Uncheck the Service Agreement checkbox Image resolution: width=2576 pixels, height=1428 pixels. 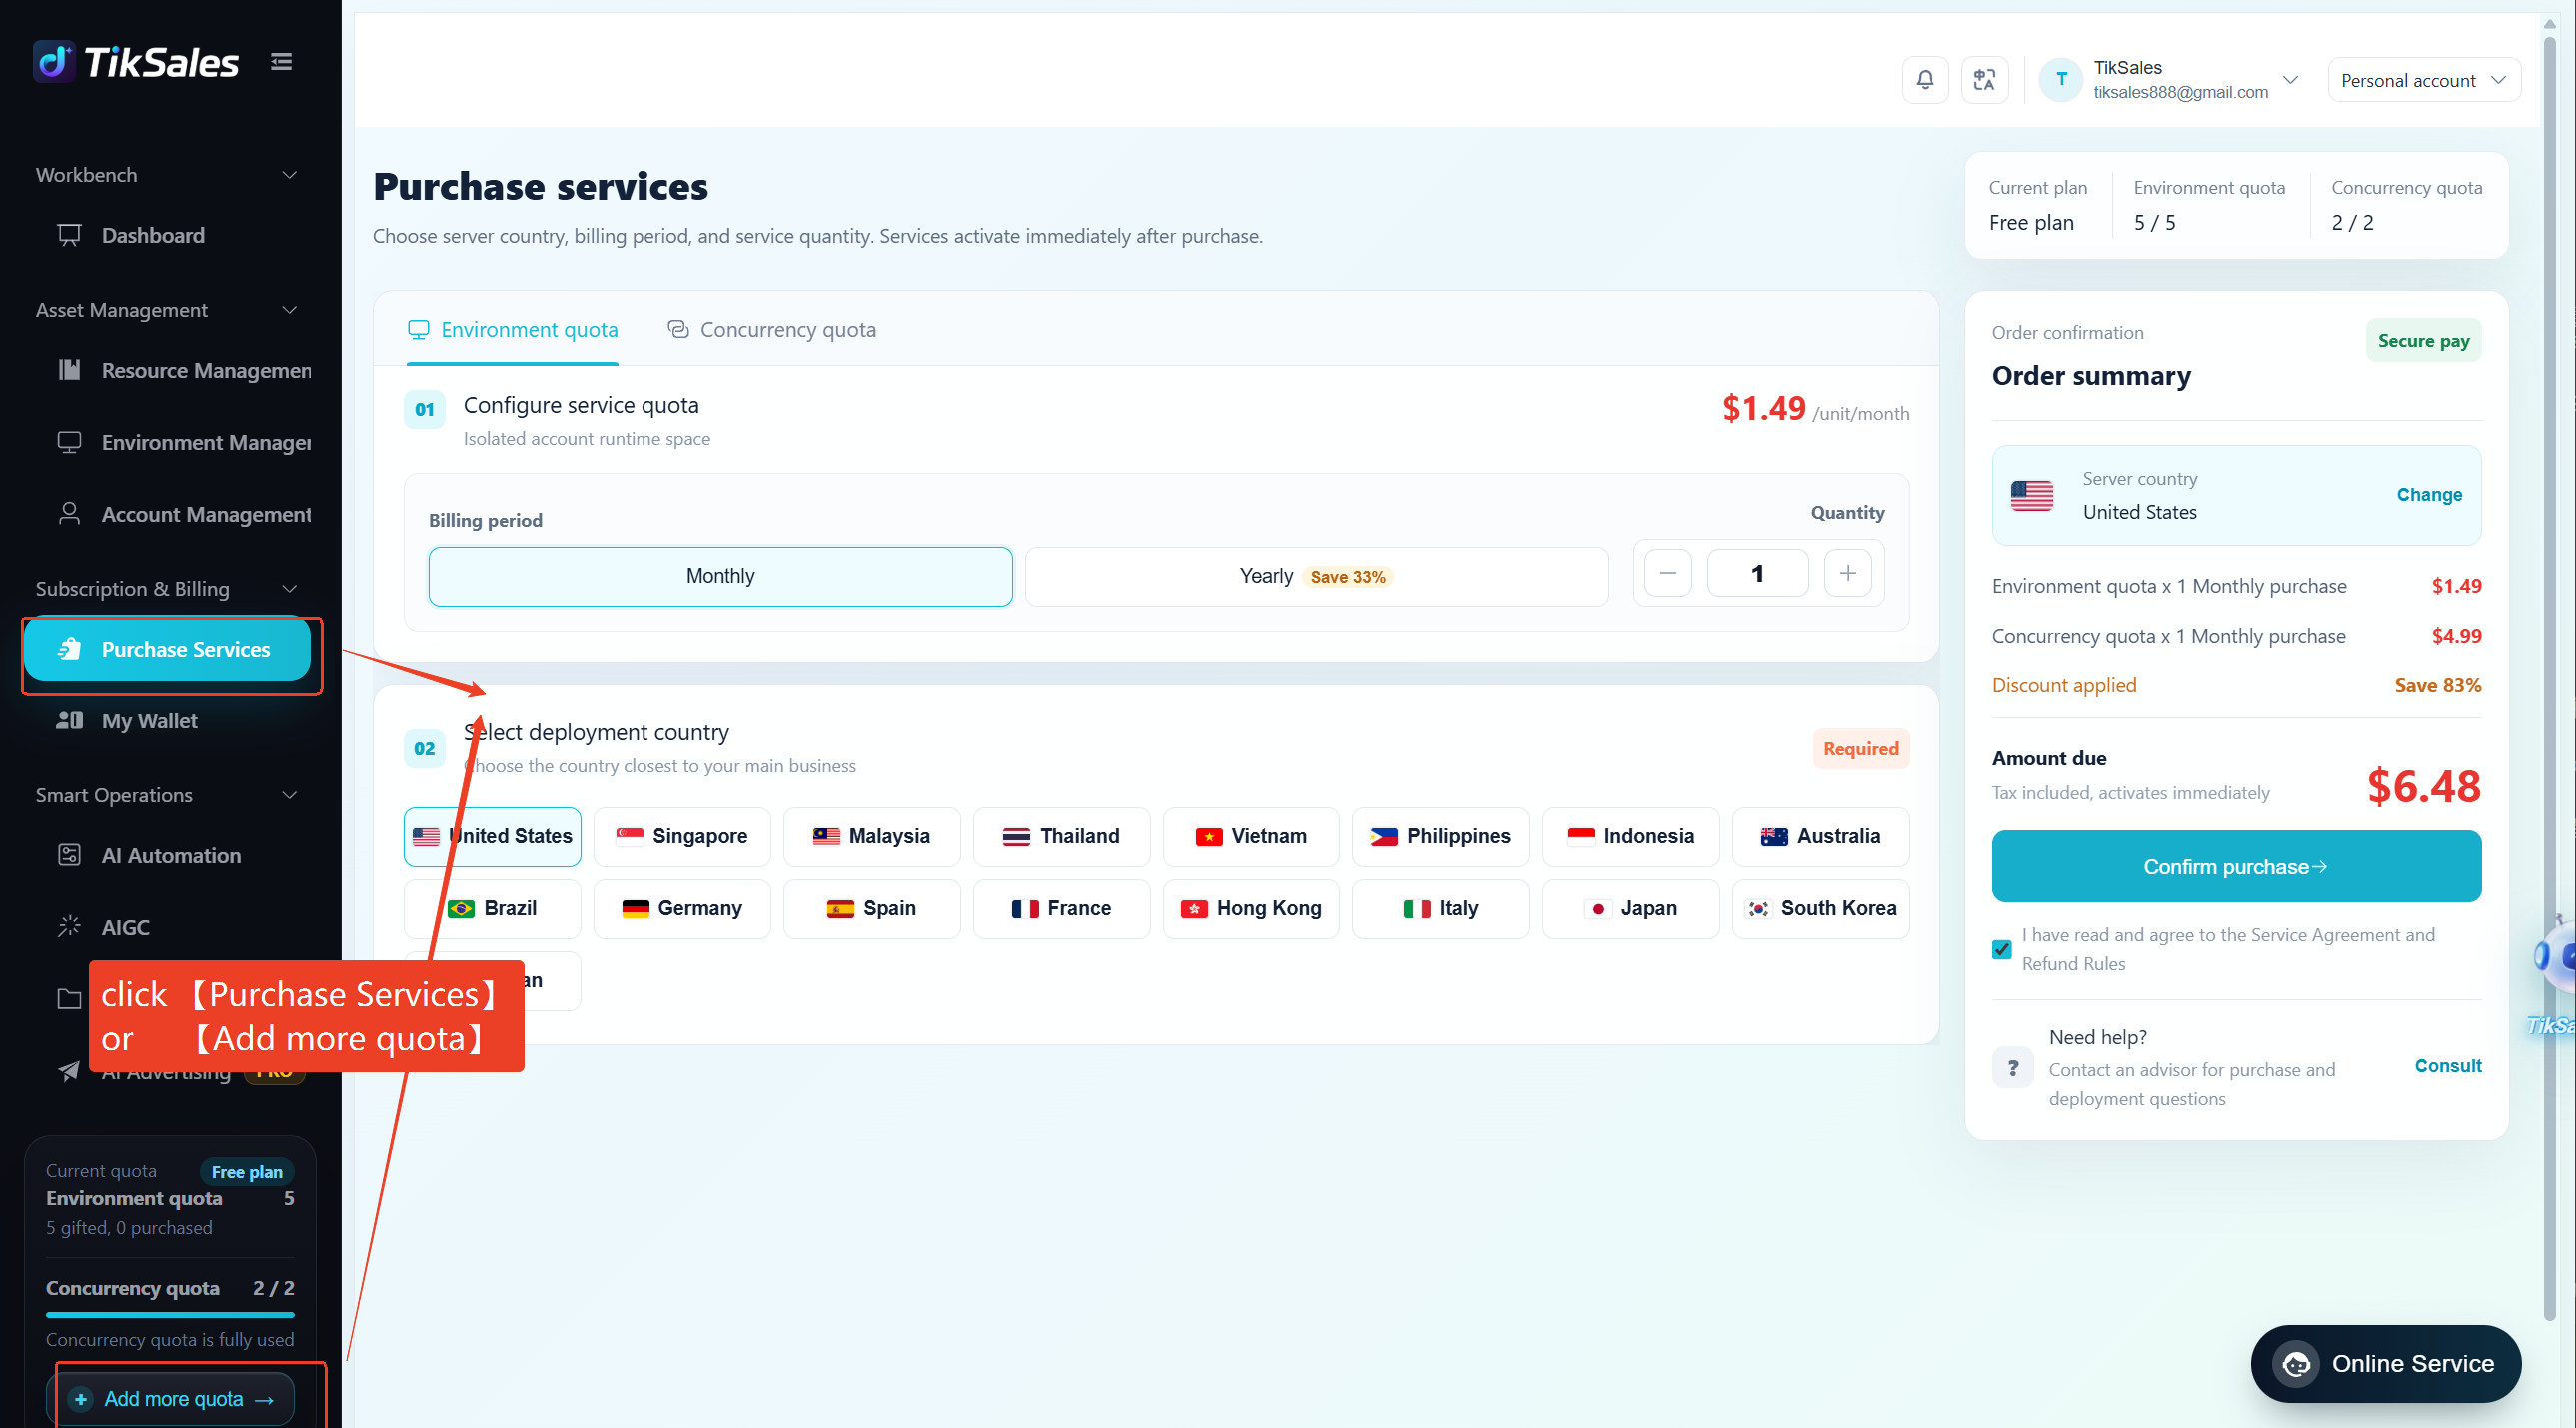(2001, 949)
